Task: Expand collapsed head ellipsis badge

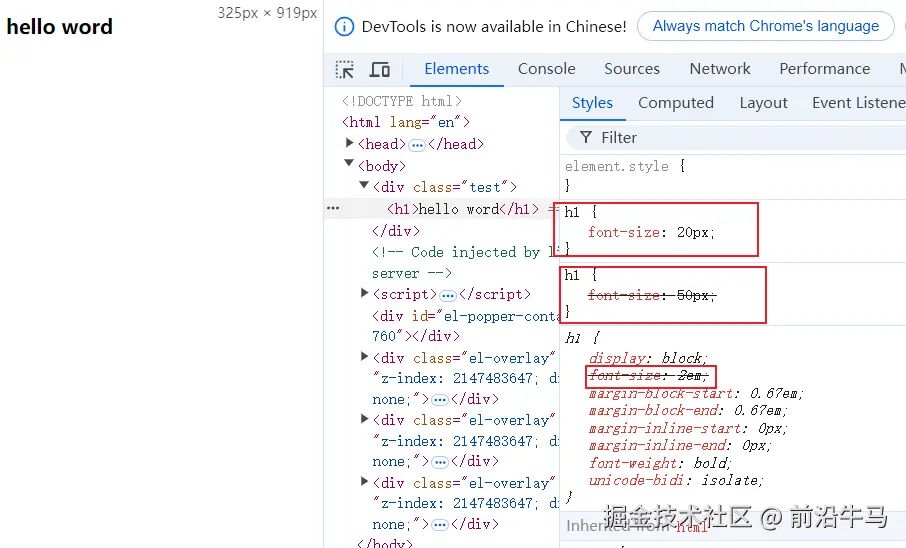Action: (417, 145)
